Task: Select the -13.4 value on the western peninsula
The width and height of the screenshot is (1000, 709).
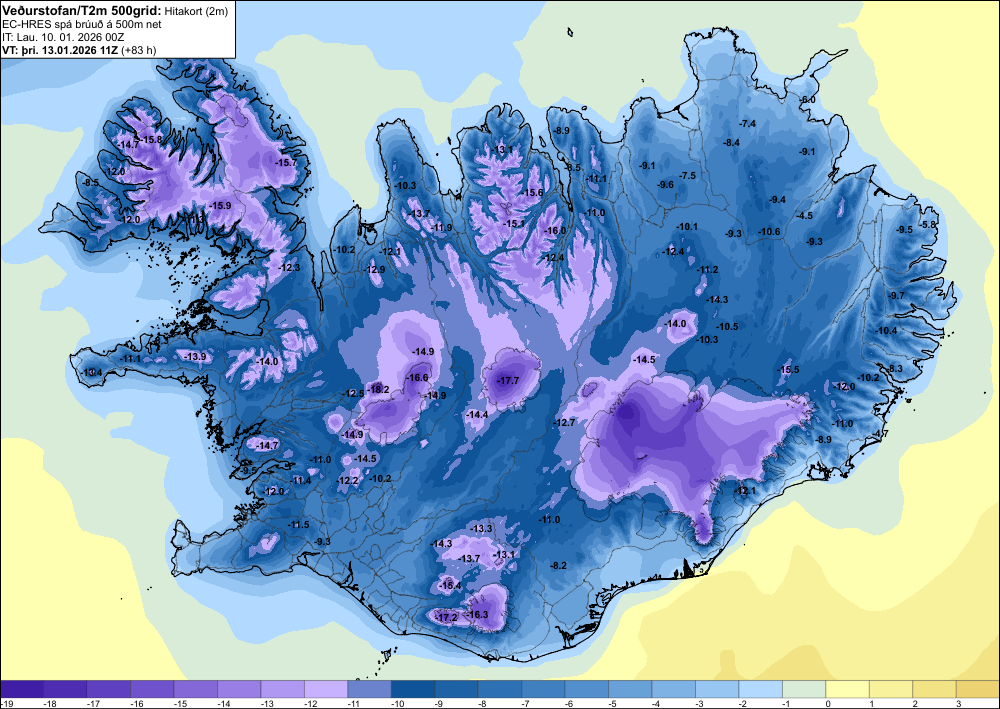Action: 91,372
